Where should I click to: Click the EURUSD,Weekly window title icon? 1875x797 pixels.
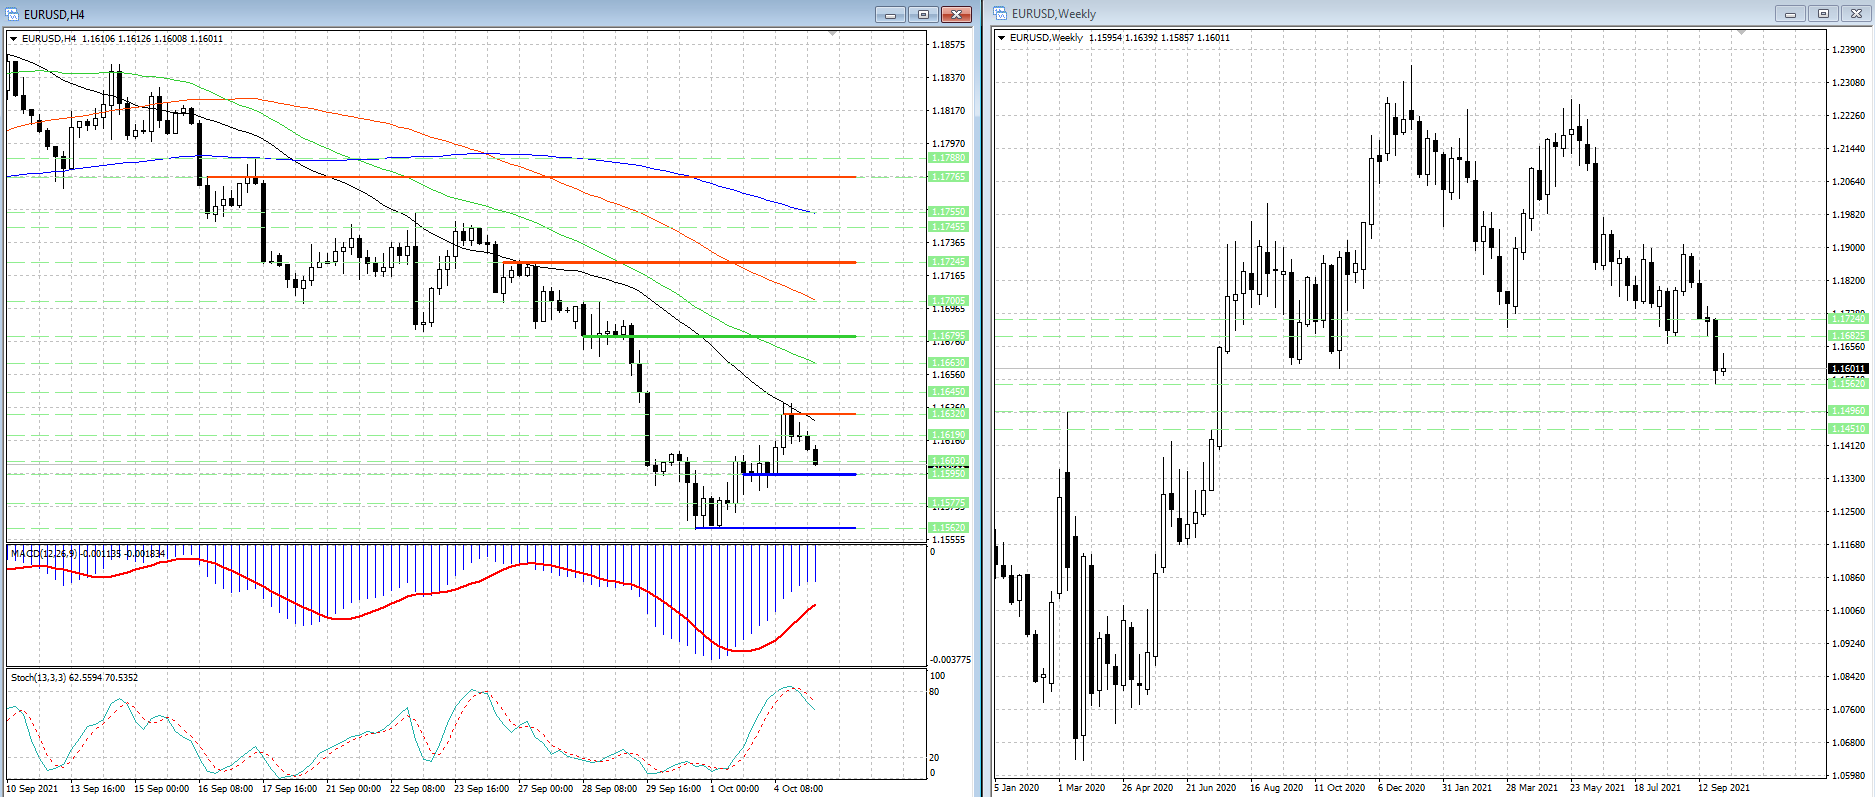click(x=1000, y=14)
